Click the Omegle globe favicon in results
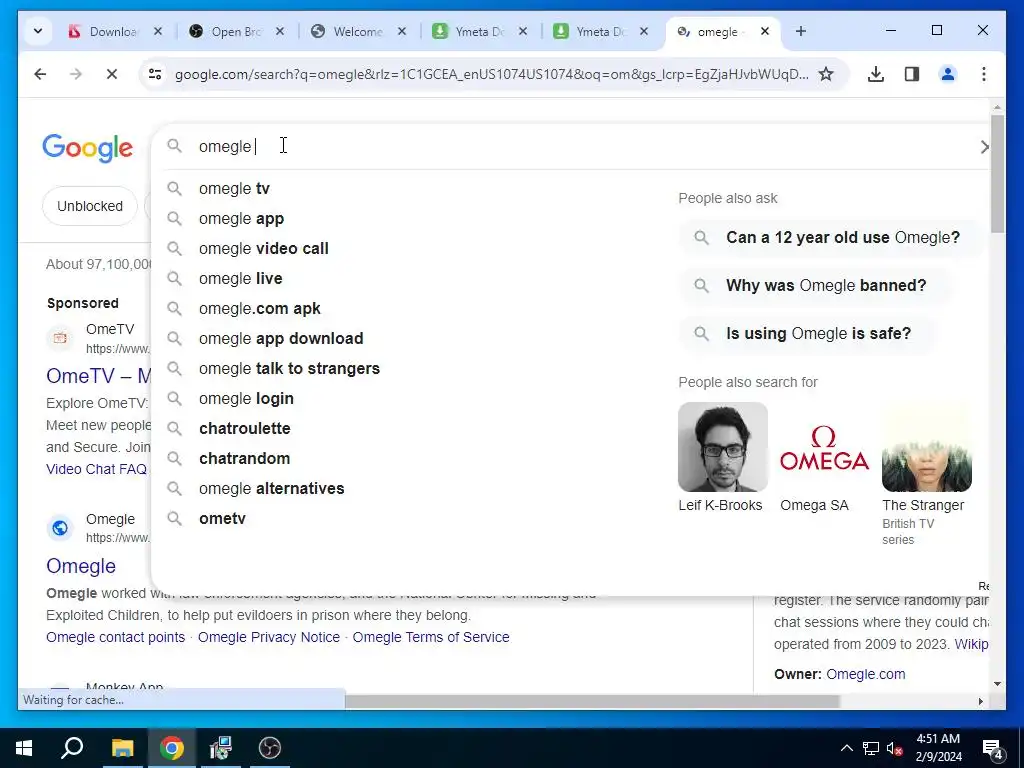The height and width of the screenshot is (768, 1024). (60, 528)
